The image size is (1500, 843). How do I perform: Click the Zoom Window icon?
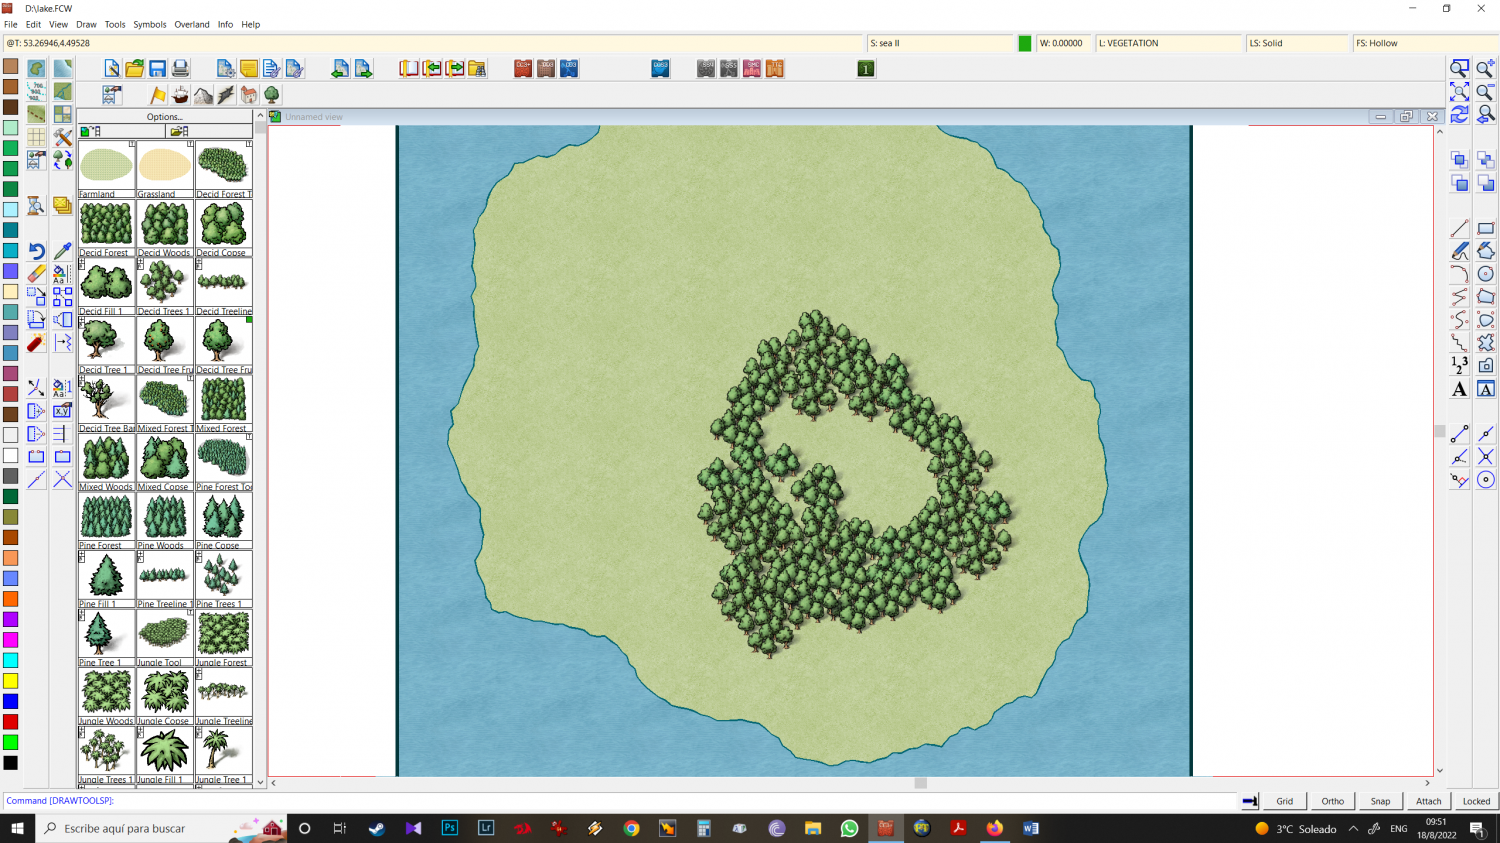point(1460,69)
